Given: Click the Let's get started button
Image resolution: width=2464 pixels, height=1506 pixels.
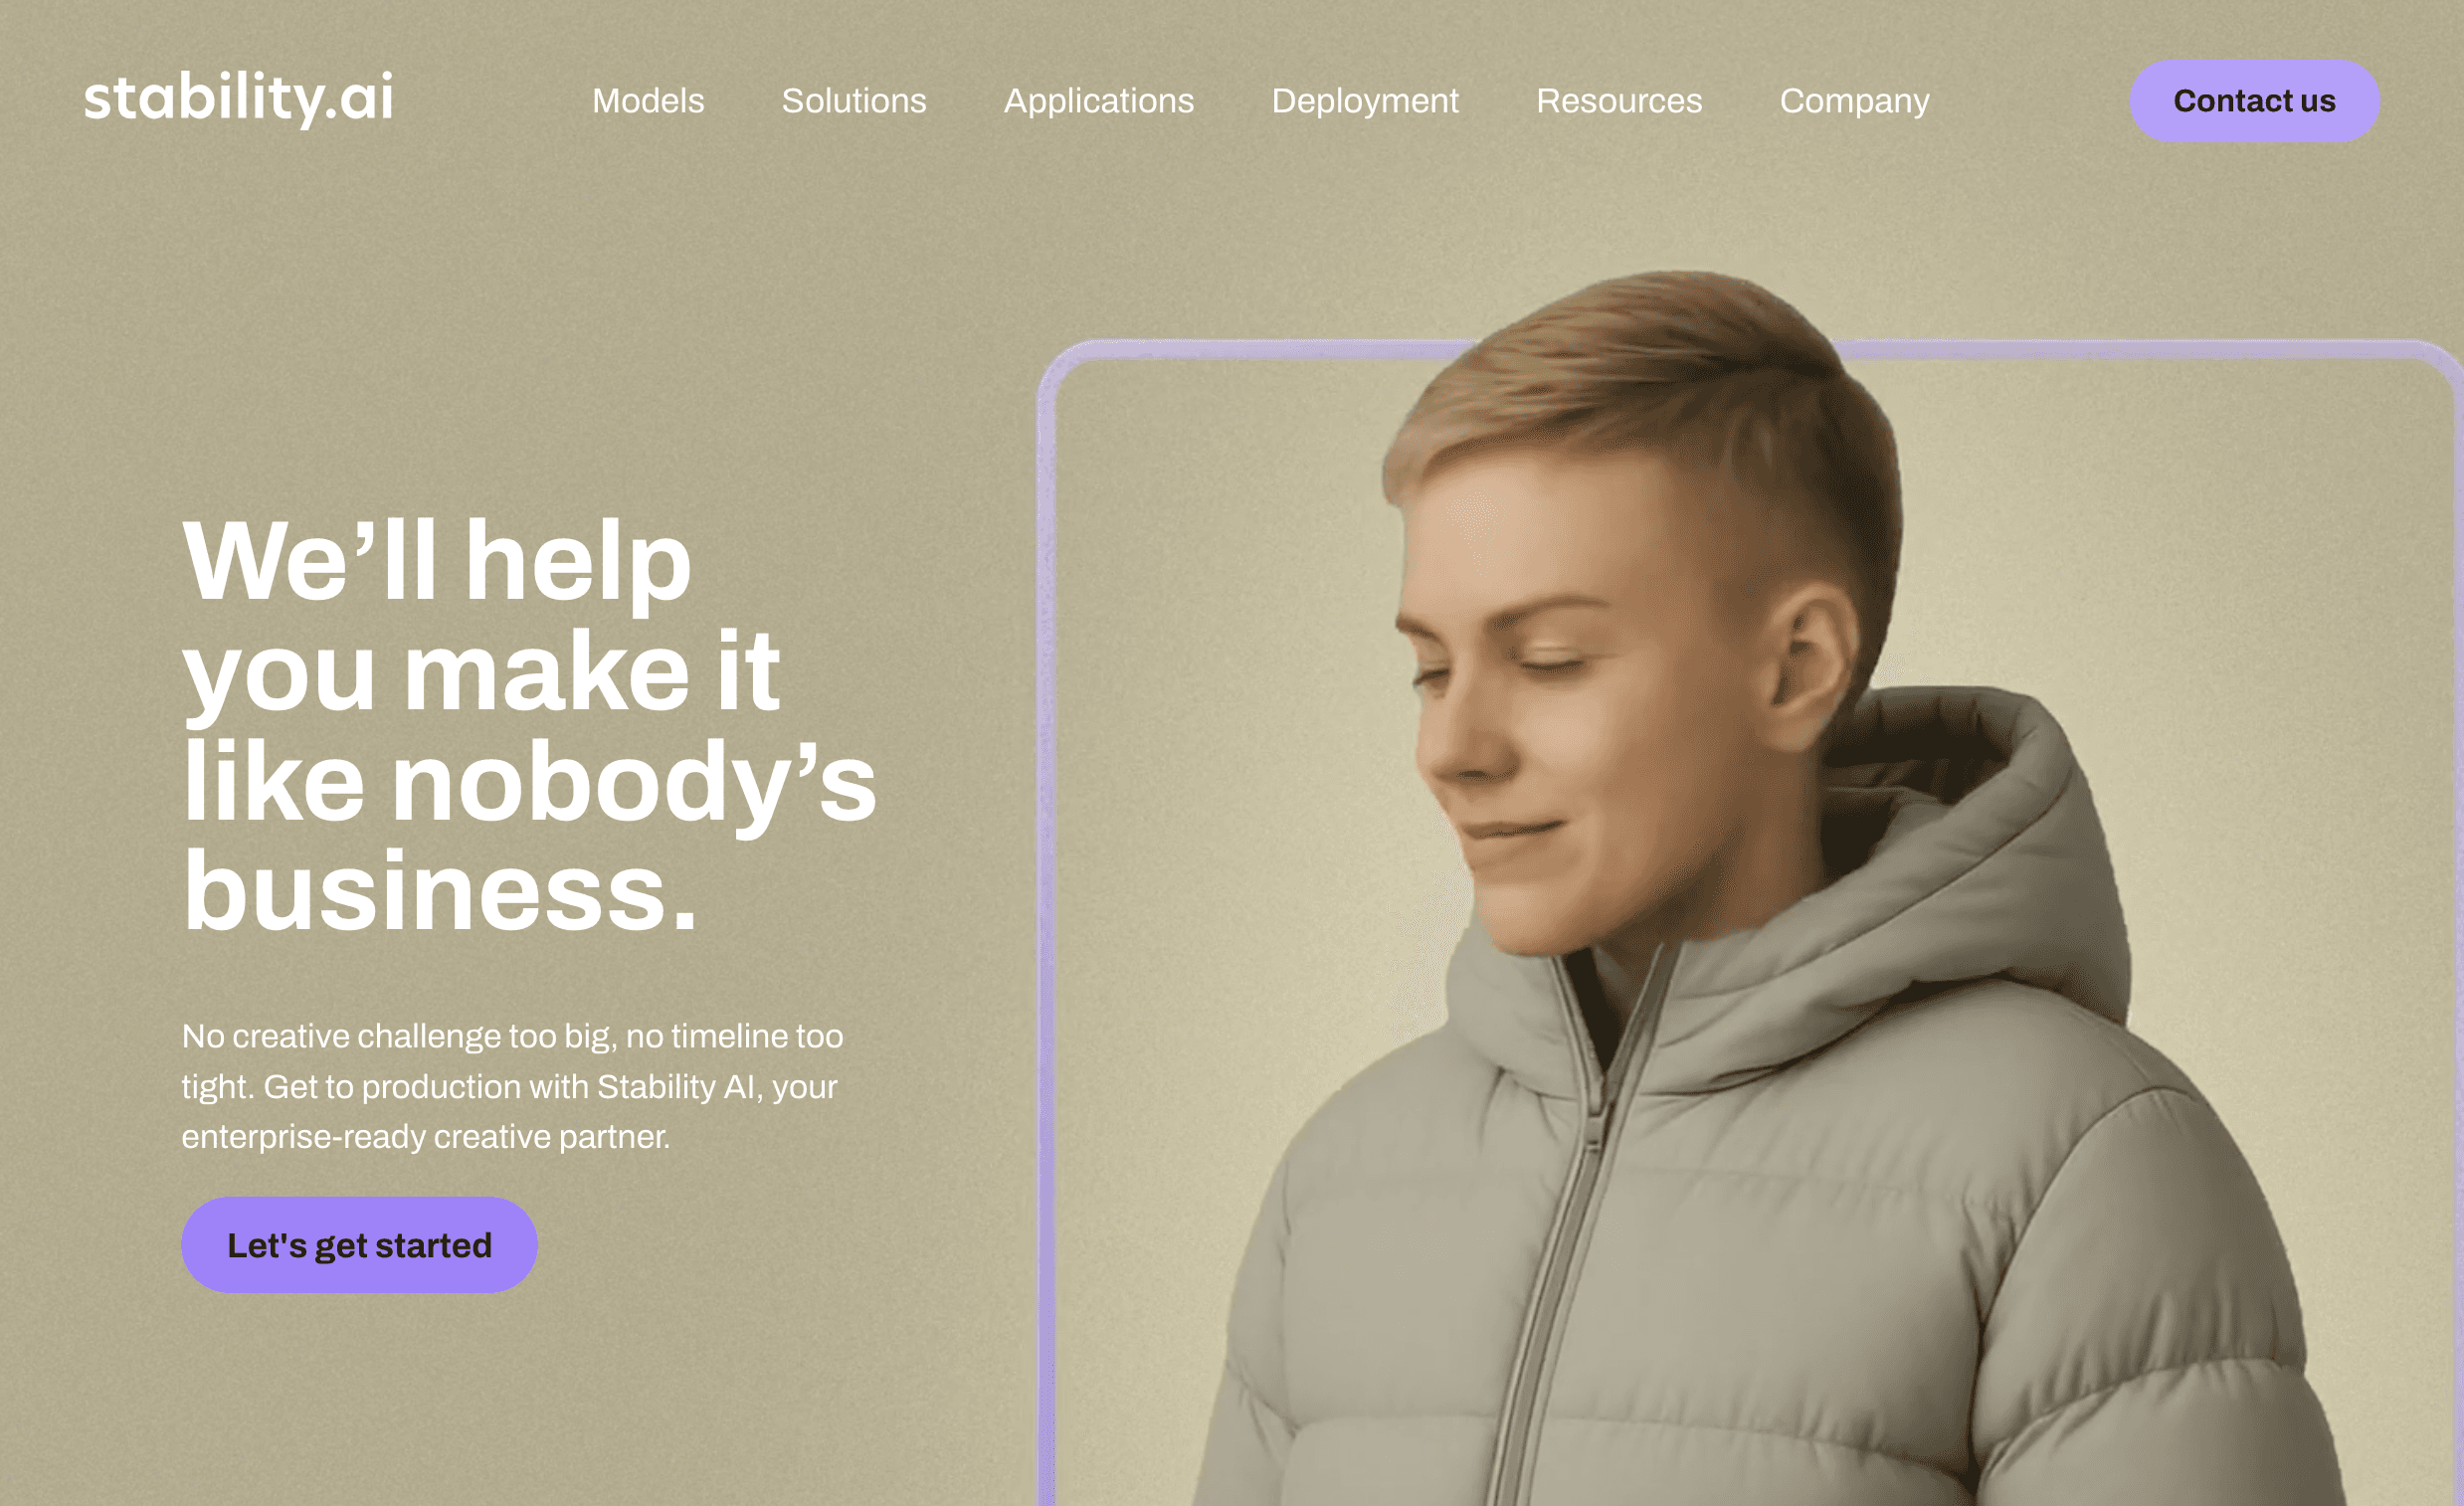Looking at the screenshot, I should [359, 1245].
